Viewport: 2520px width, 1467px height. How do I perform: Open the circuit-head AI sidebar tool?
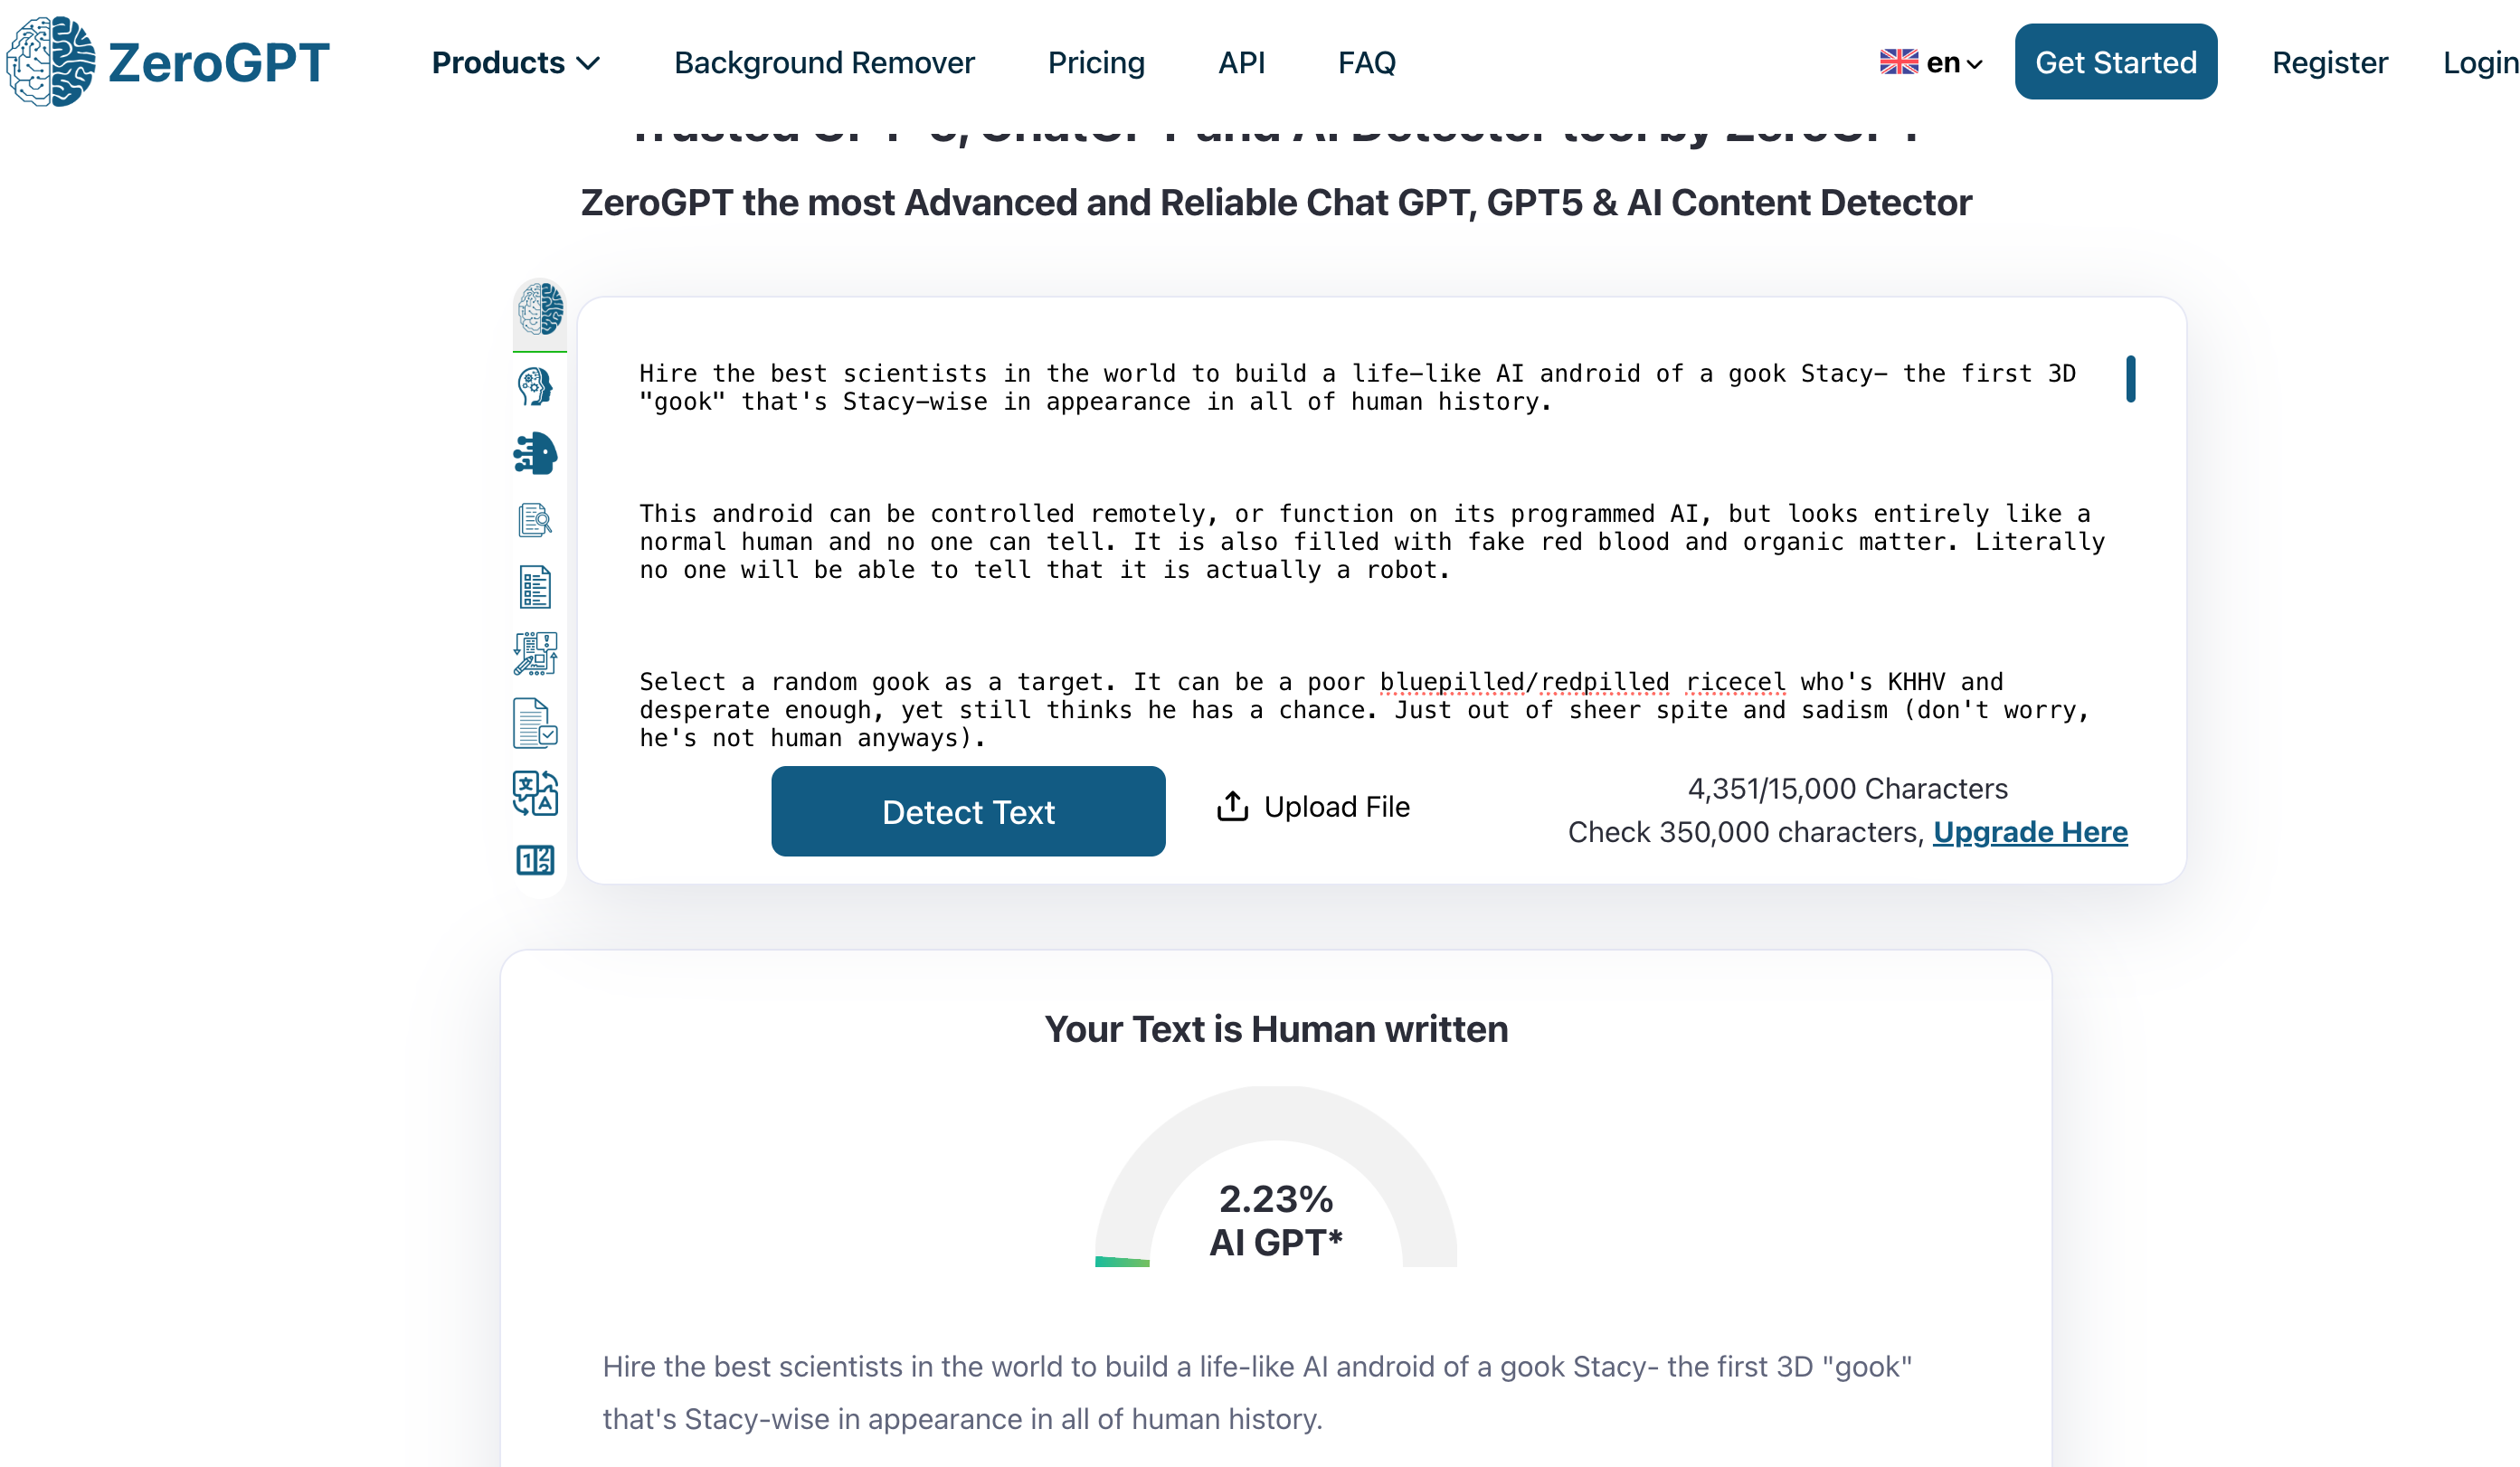tap(536, 453)
